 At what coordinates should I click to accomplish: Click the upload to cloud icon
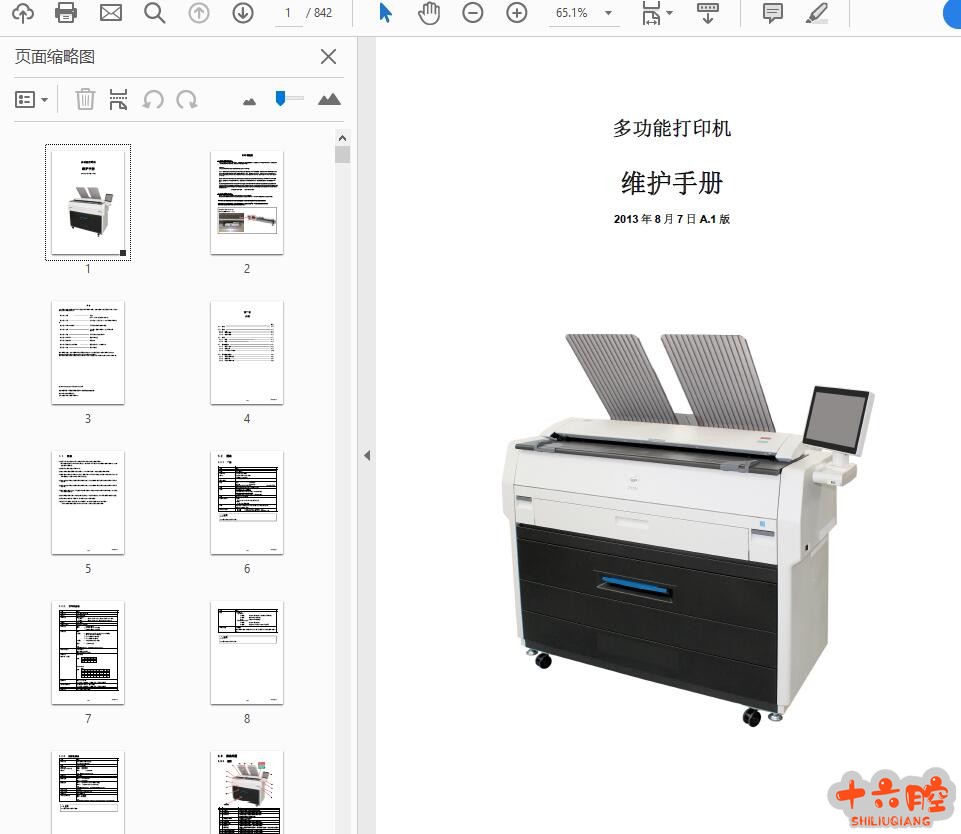coord(22,13)
